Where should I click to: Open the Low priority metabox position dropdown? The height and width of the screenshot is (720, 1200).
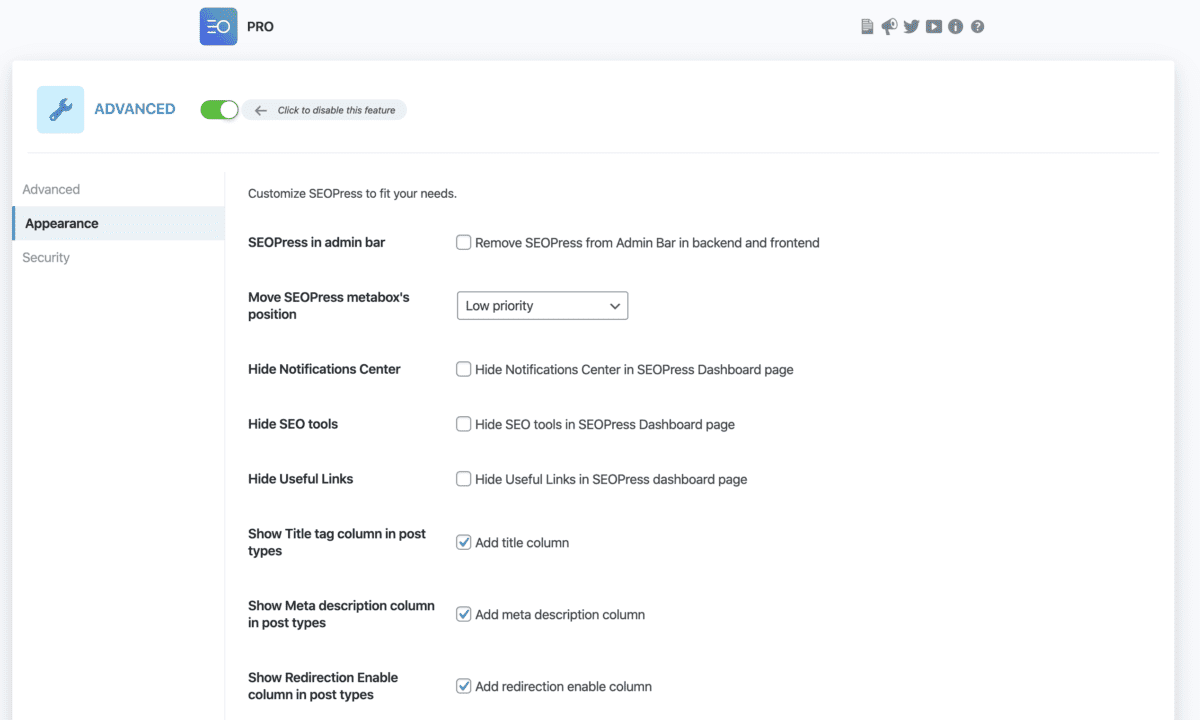point(542,306)
